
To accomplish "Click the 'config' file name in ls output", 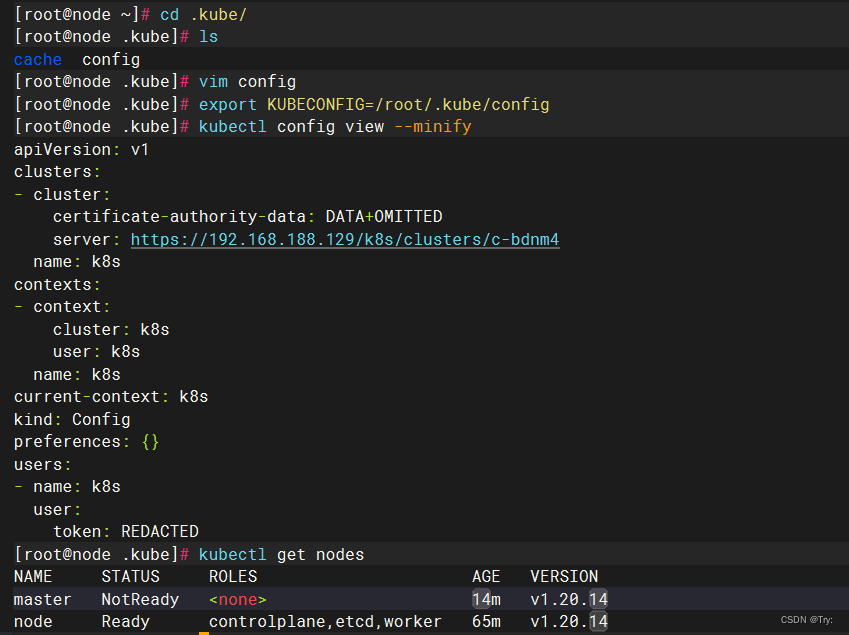I will click(110, 59).
